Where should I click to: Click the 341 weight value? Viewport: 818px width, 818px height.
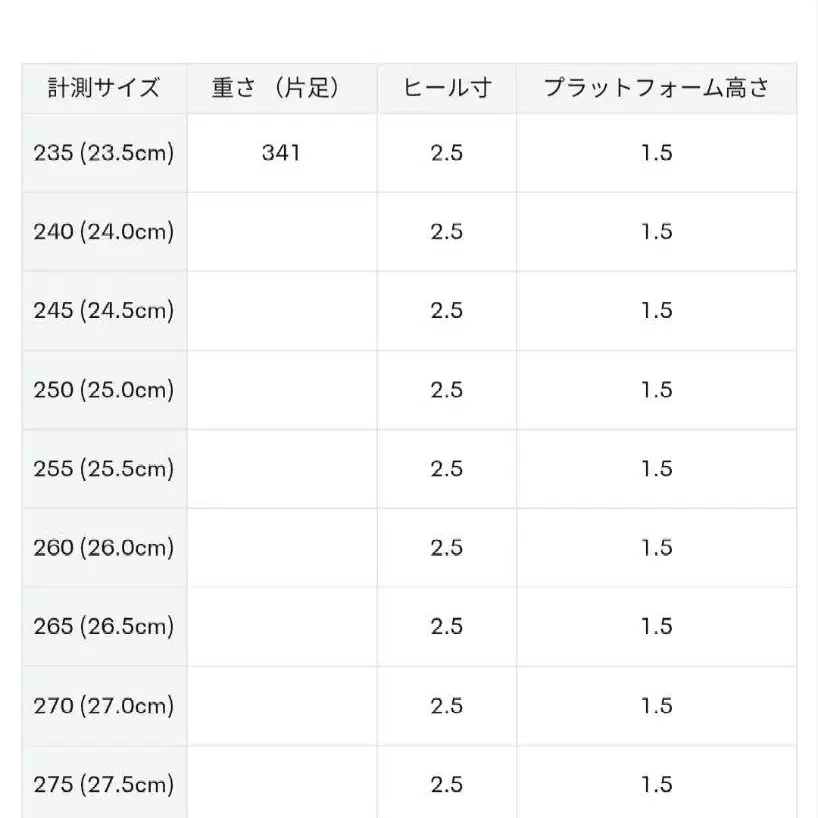281,152
